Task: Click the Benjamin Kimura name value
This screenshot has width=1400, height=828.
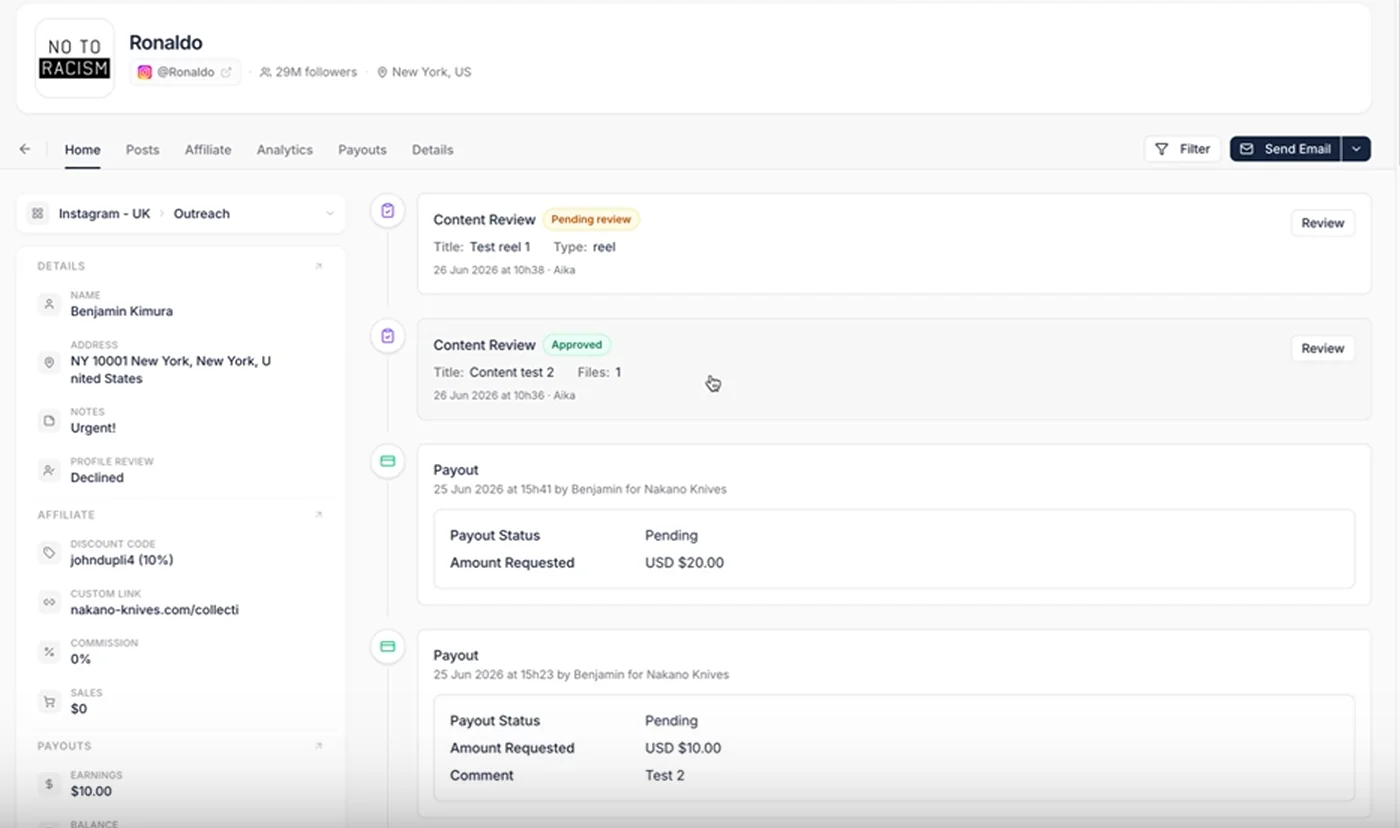Action: (x=122, y=311)
